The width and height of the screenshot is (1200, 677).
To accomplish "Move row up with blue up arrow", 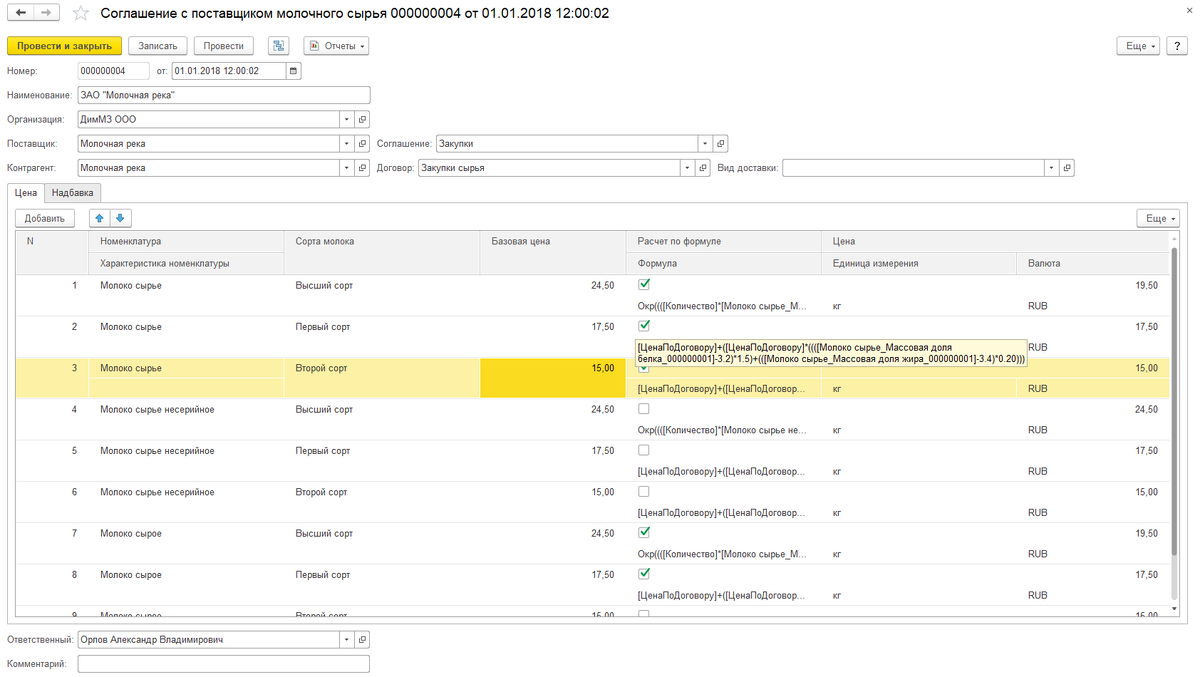I will point(100,218).
